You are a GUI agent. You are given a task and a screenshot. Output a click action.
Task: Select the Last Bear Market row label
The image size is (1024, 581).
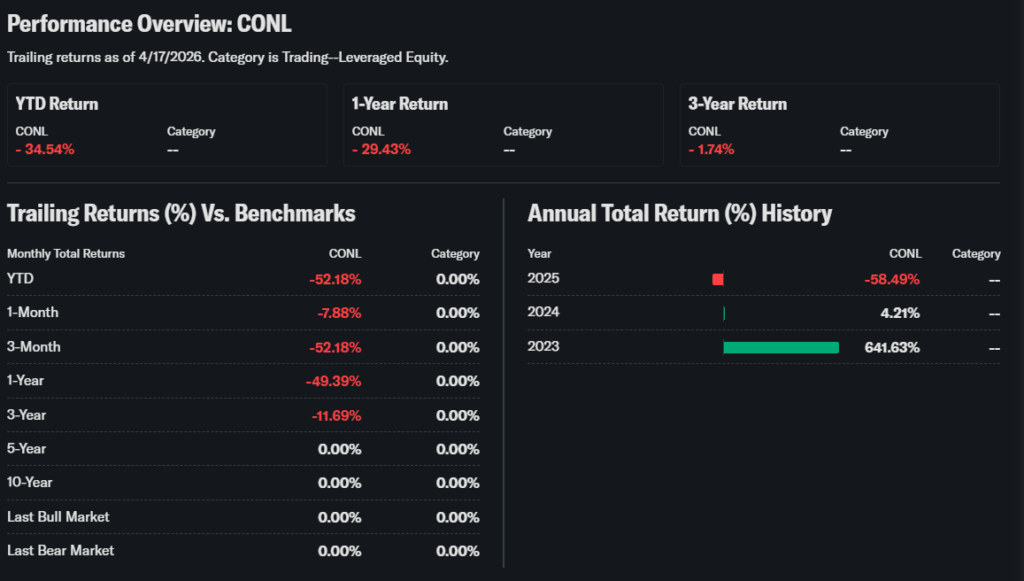pos(60,551)
